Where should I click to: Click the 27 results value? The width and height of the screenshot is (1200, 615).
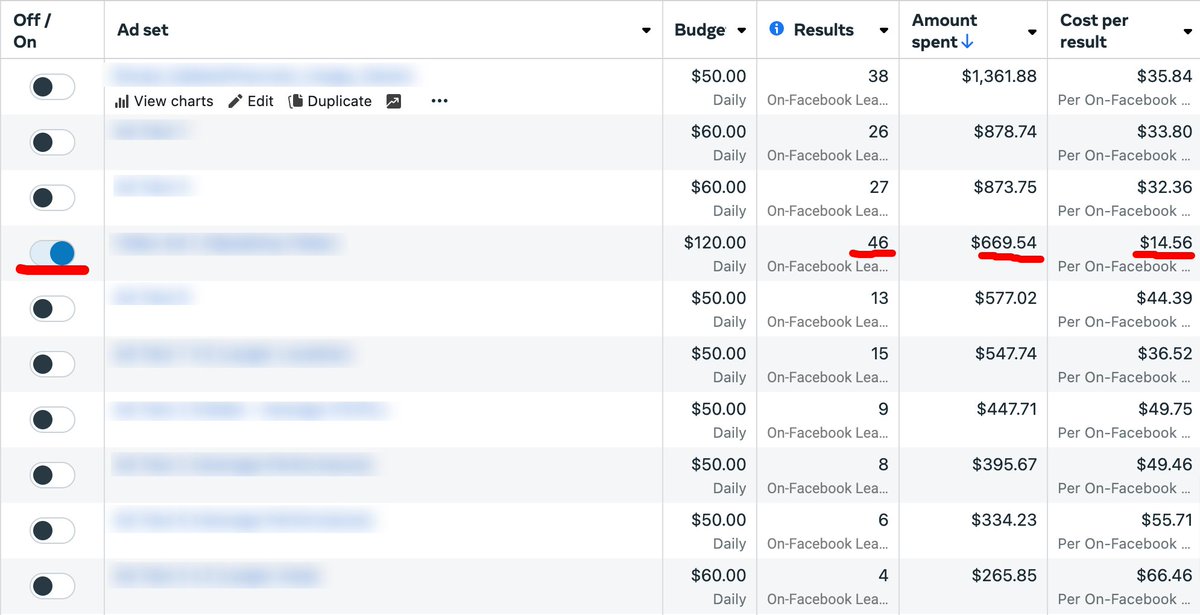click(879, 187)
